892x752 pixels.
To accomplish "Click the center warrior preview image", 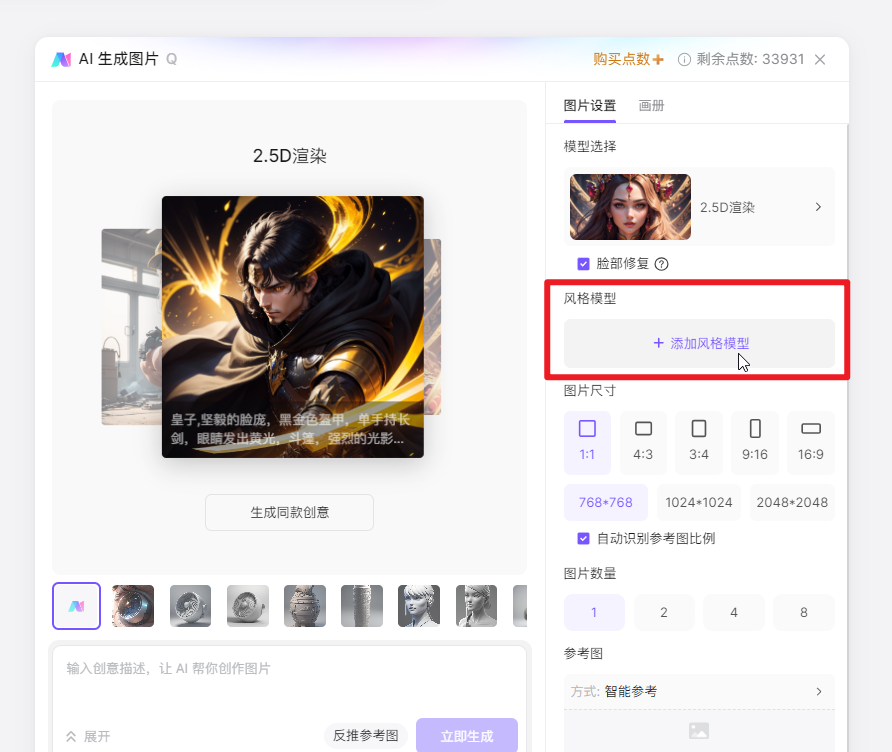I will point(293,327).
